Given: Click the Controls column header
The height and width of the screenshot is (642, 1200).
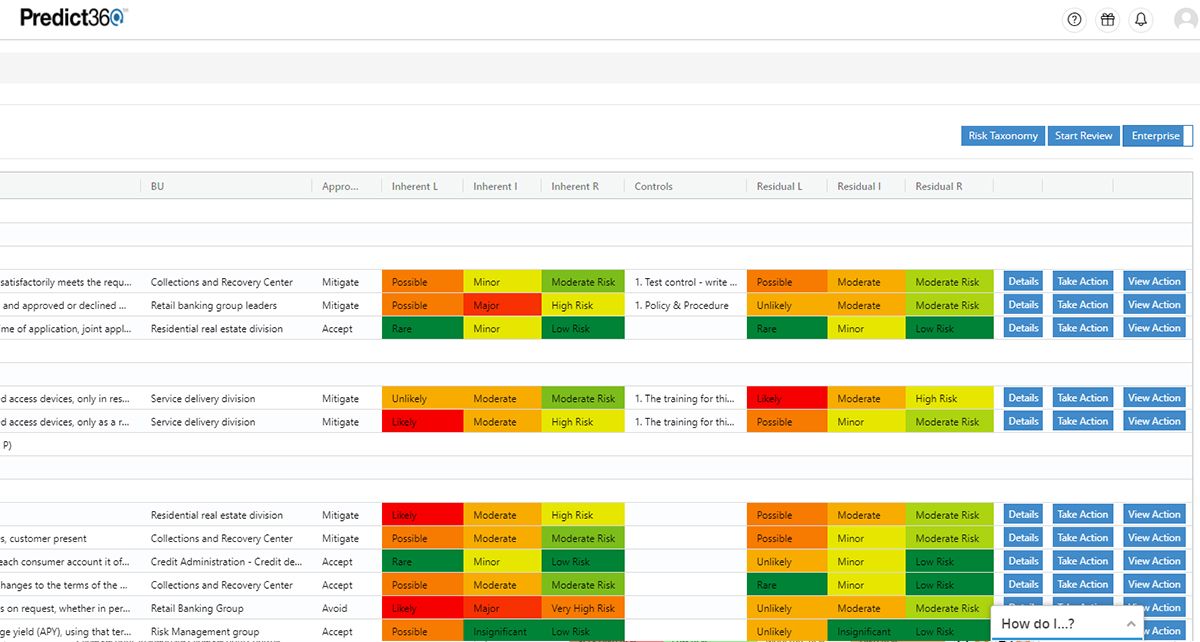Looking at the screenshot, I should (653, 186).
